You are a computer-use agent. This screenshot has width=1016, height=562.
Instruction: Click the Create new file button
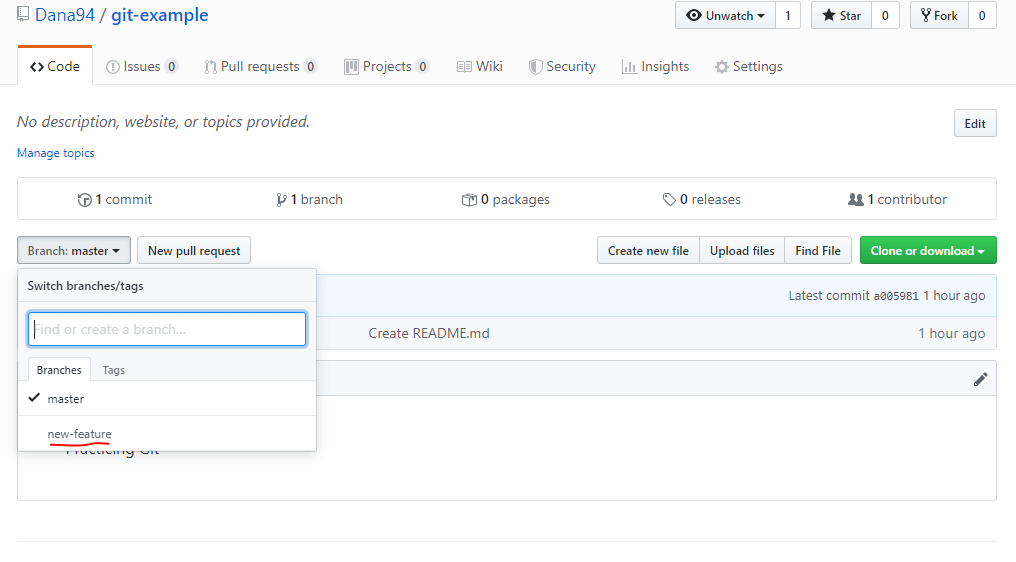click(x=648, y=250)
